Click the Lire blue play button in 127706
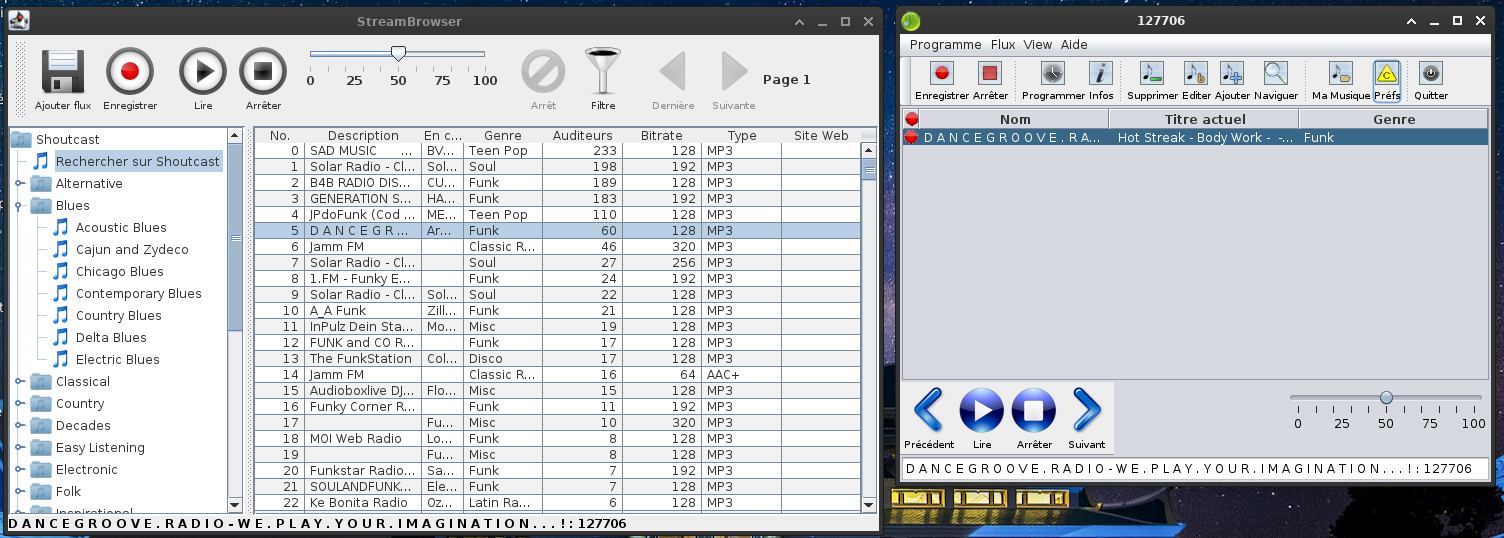Screen dimensions: 1504x538 [x=982, y=411]
